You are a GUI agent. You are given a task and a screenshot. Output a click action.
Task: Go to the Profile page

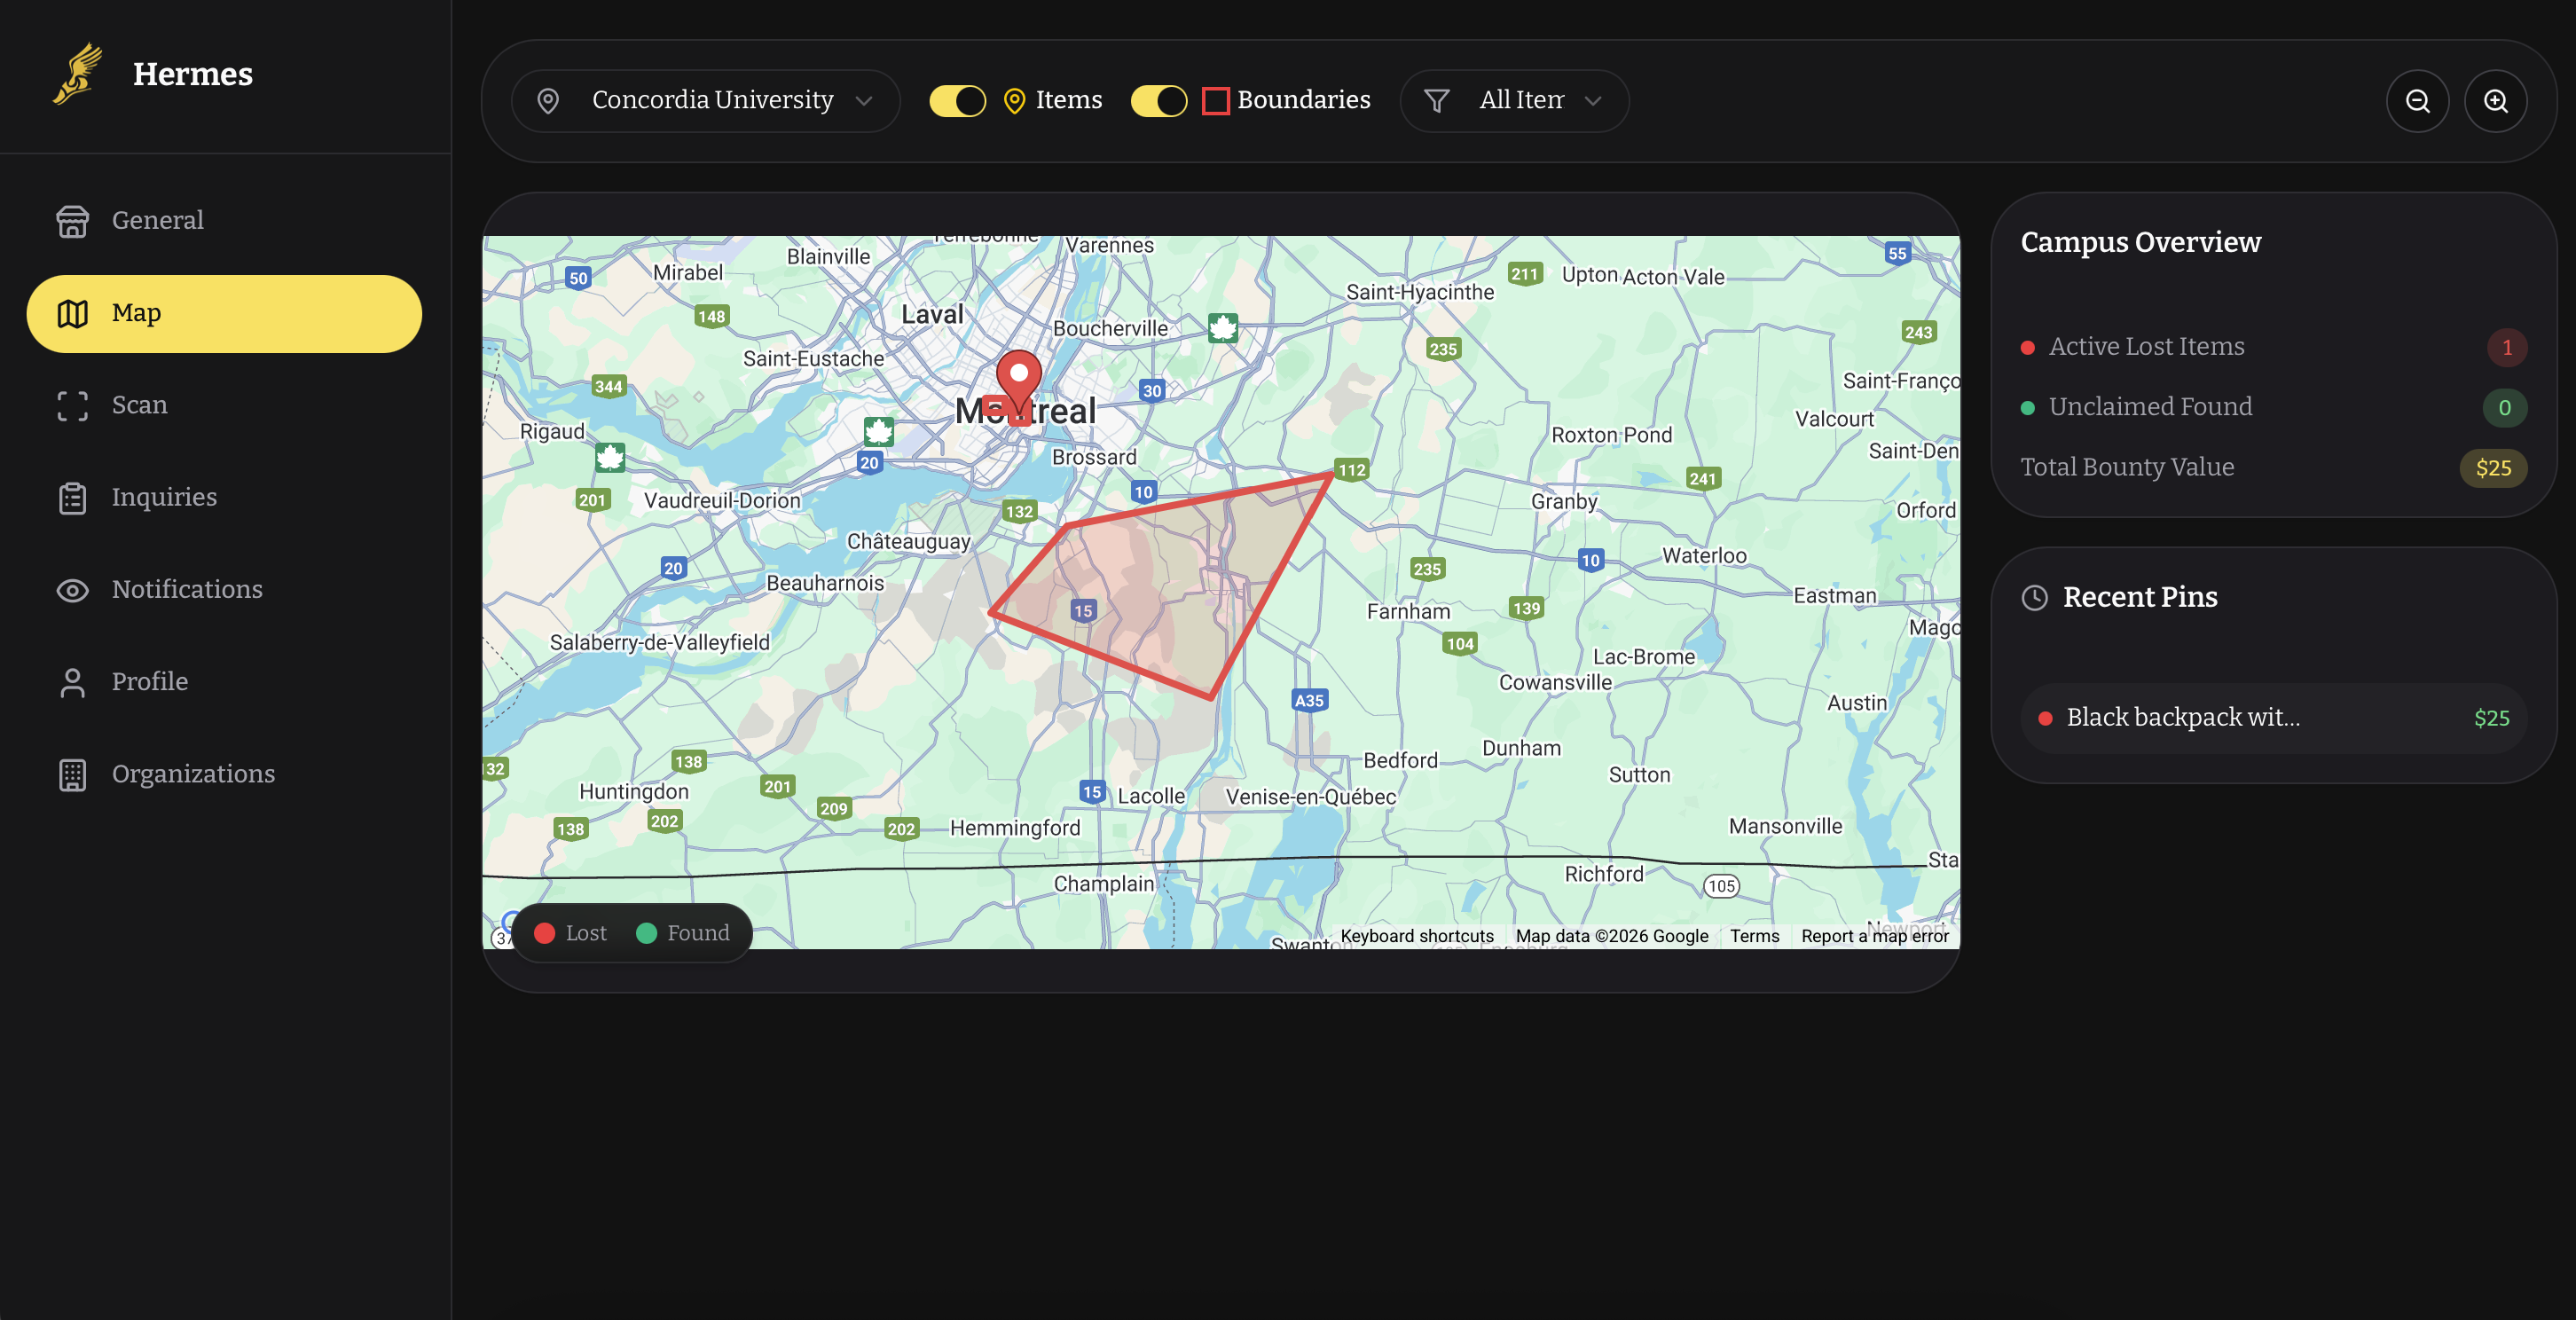coord(149,682)
